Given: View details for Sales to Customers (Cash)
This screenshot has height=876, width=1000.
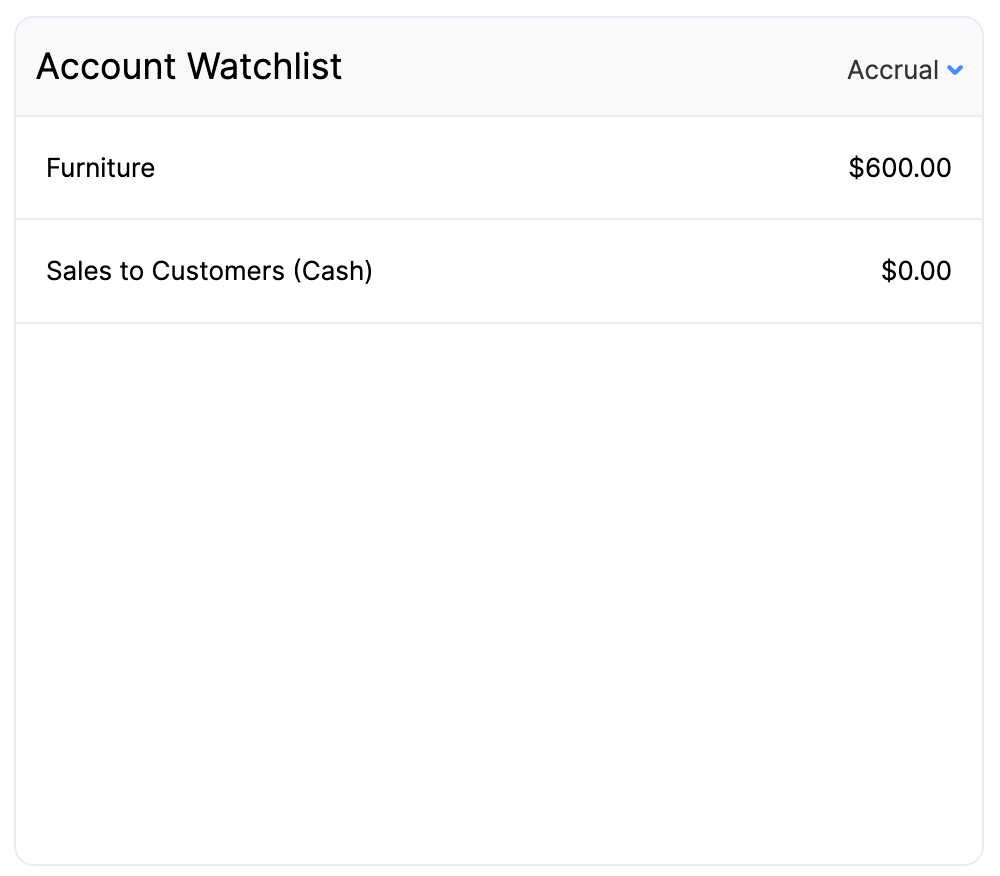Looking at the screenshot, I should pyautogui.click(x=500, y=271).
